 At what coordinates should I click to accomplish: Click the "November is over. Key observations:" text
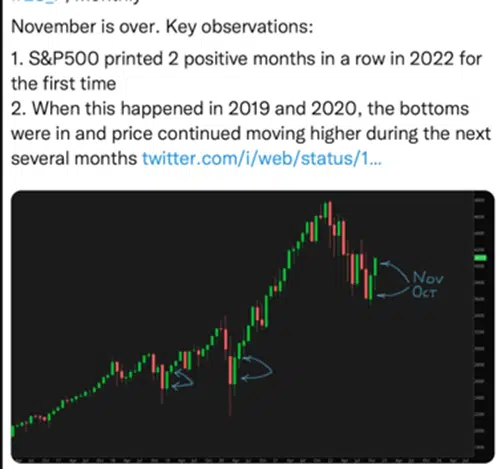click(x=162, y=26)
